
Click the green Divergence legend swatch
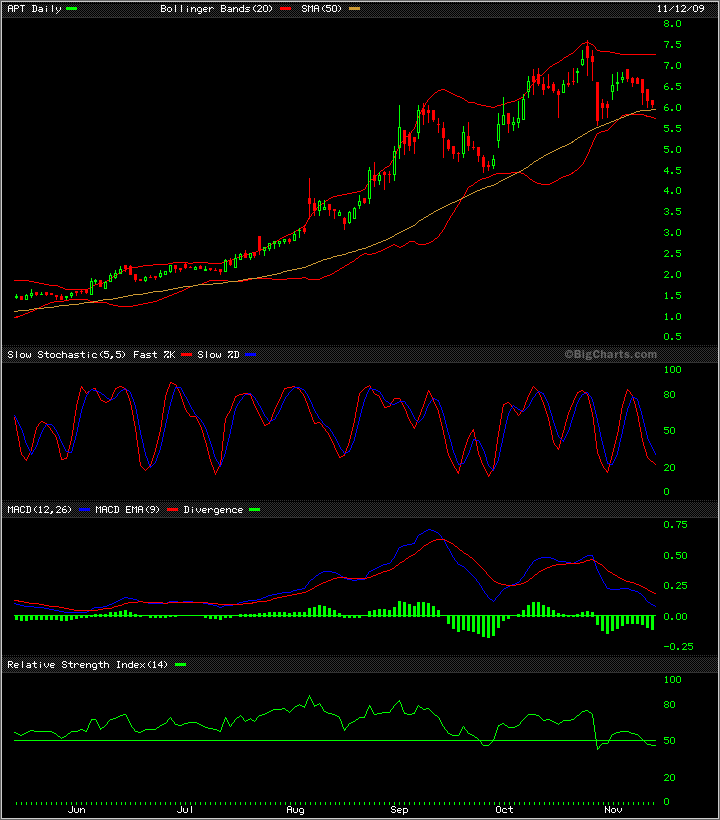[x=255, y=510]
